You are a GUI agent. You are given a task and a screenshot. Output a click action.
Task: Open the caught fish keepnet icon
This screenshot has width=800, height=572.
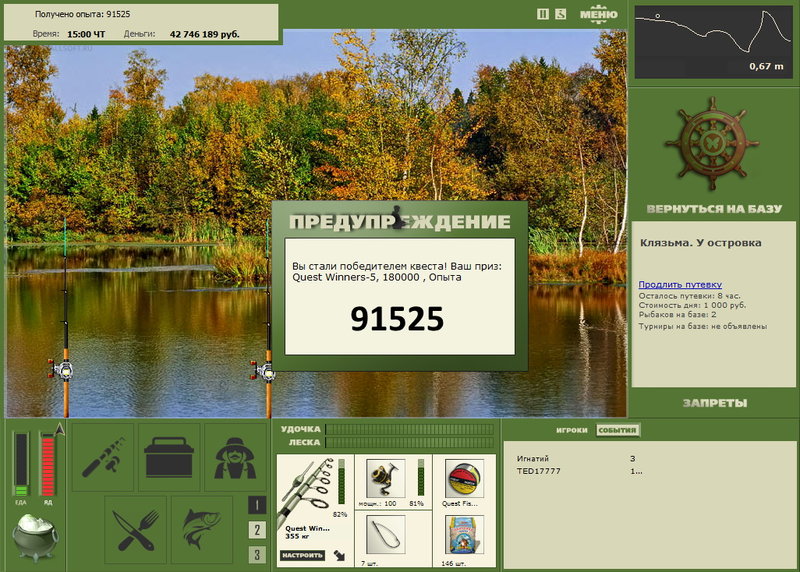(x=202, y=530)
